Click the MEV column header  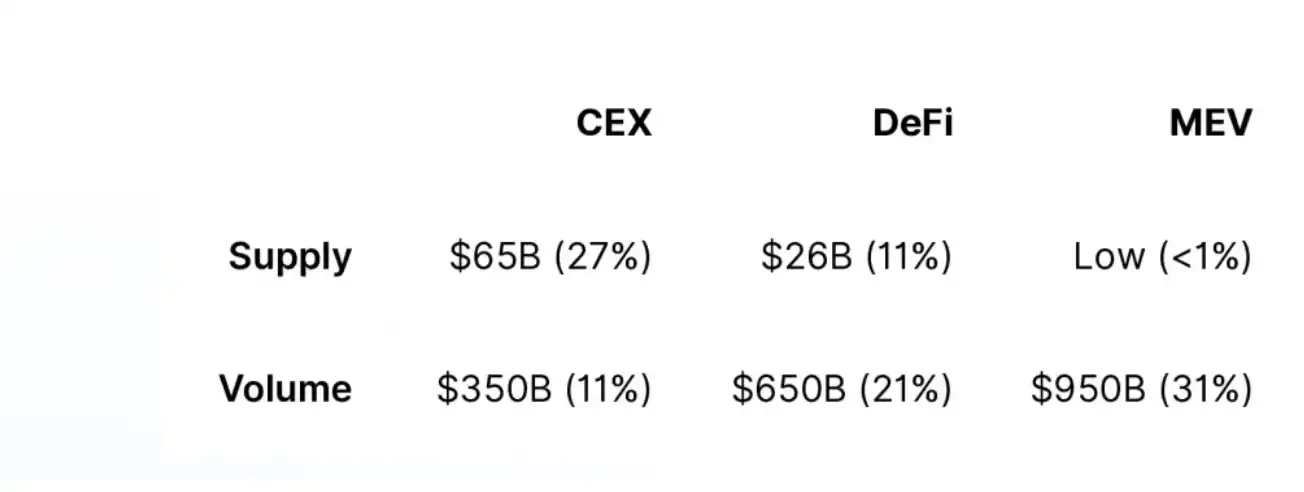pyautogui.click(x=1210, y=123)
